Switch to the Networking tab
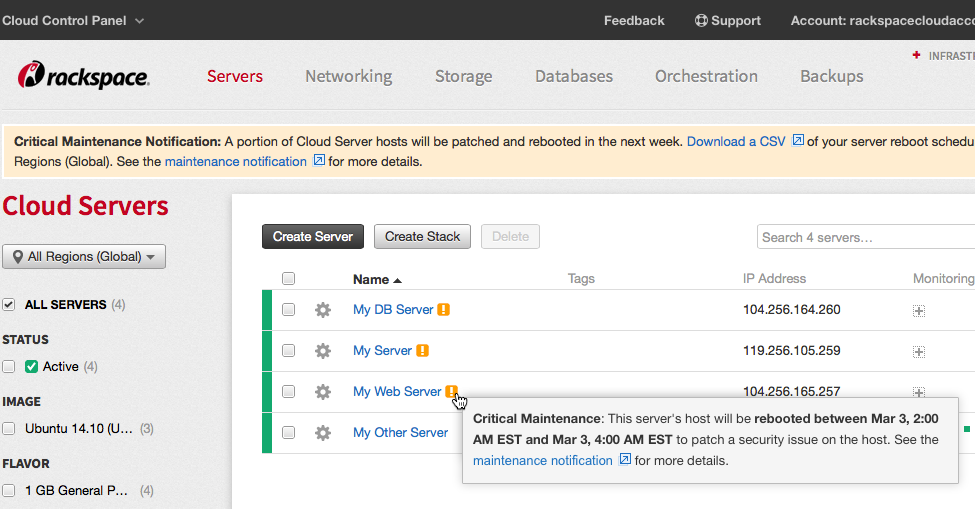The width and height of the screenshot is (975, 509). click(x=348, y=76)
